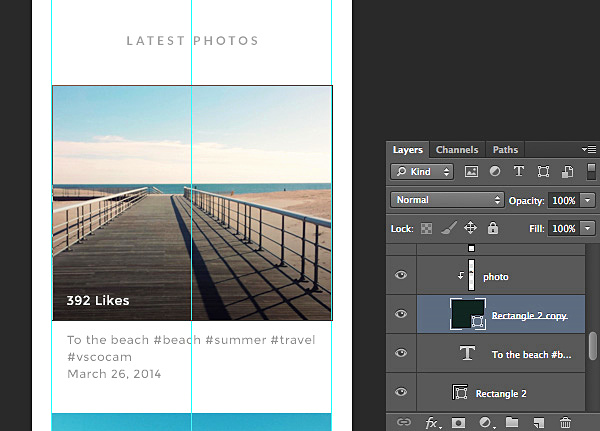Viewport: 600px width, 431px height.
Task: Click the smart object filter icon
Action: coord(567,172)
